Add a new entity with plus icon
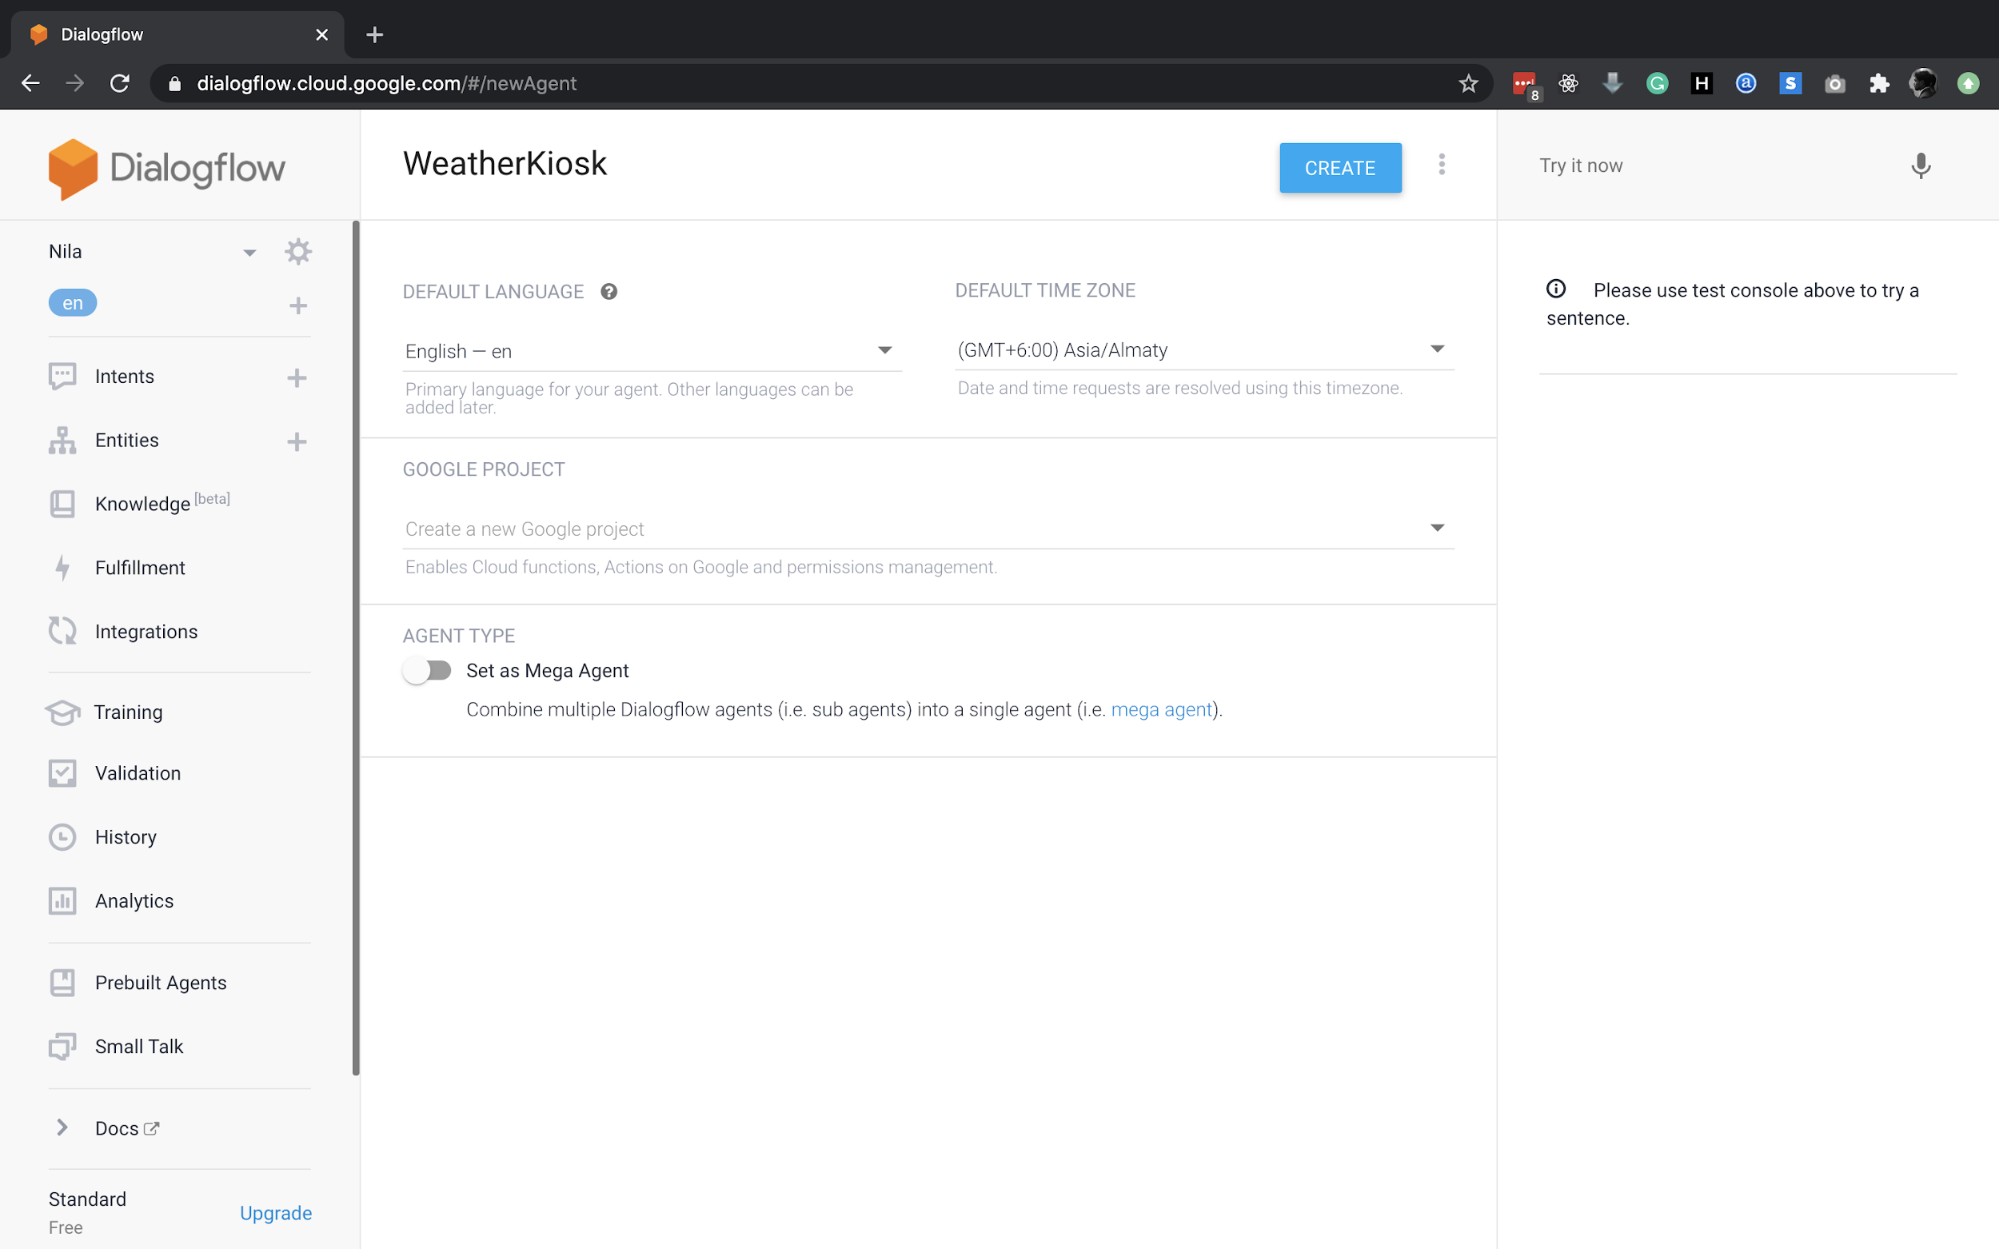 pyautogui.click(x=297, y=441)
